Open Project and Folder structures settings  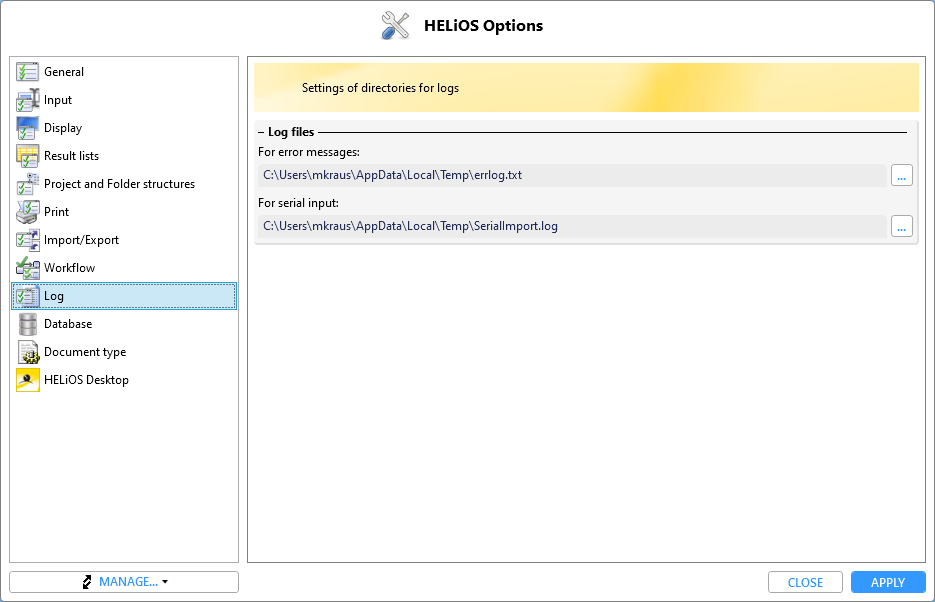[x=119, y=184]
